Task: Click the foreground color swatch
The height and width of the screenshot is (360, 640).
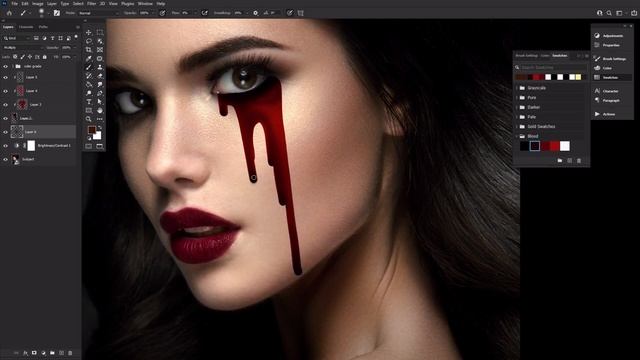Action: pyautogui.click(x=92, y=130)
